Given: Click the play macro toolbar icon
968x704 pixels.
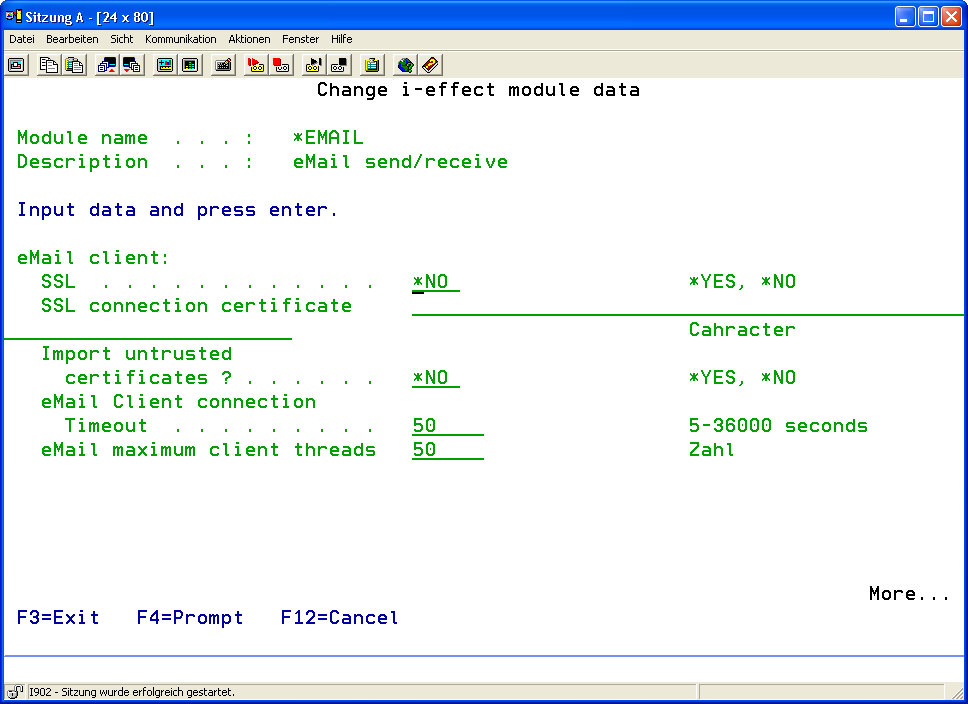Looking at the screenshot, I should (314, 65).
